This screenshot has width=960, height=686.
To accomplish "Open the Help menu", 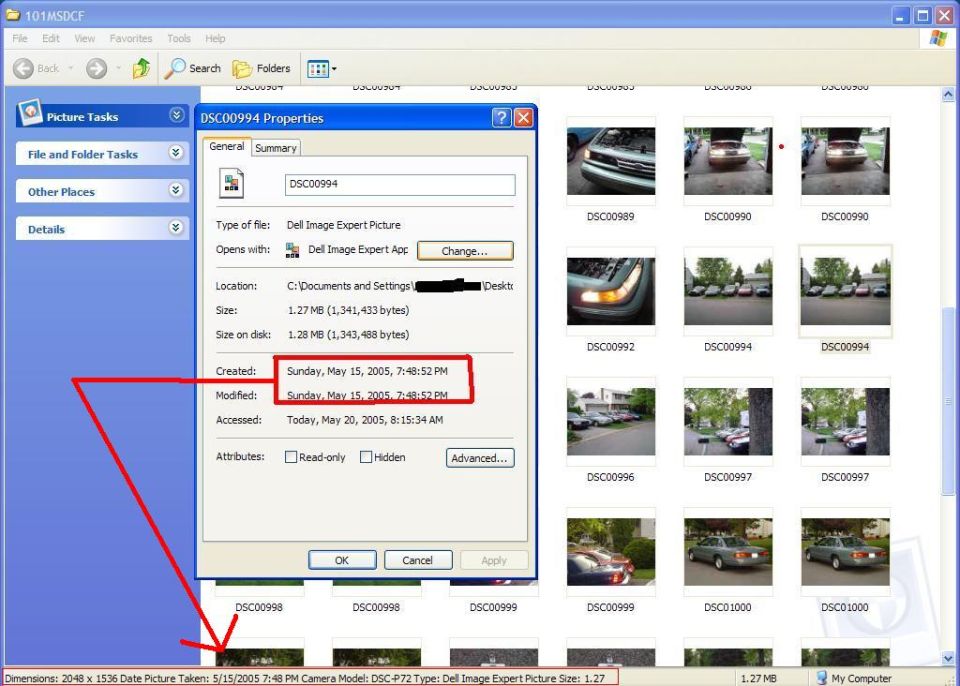I will (x=215, y=39).
